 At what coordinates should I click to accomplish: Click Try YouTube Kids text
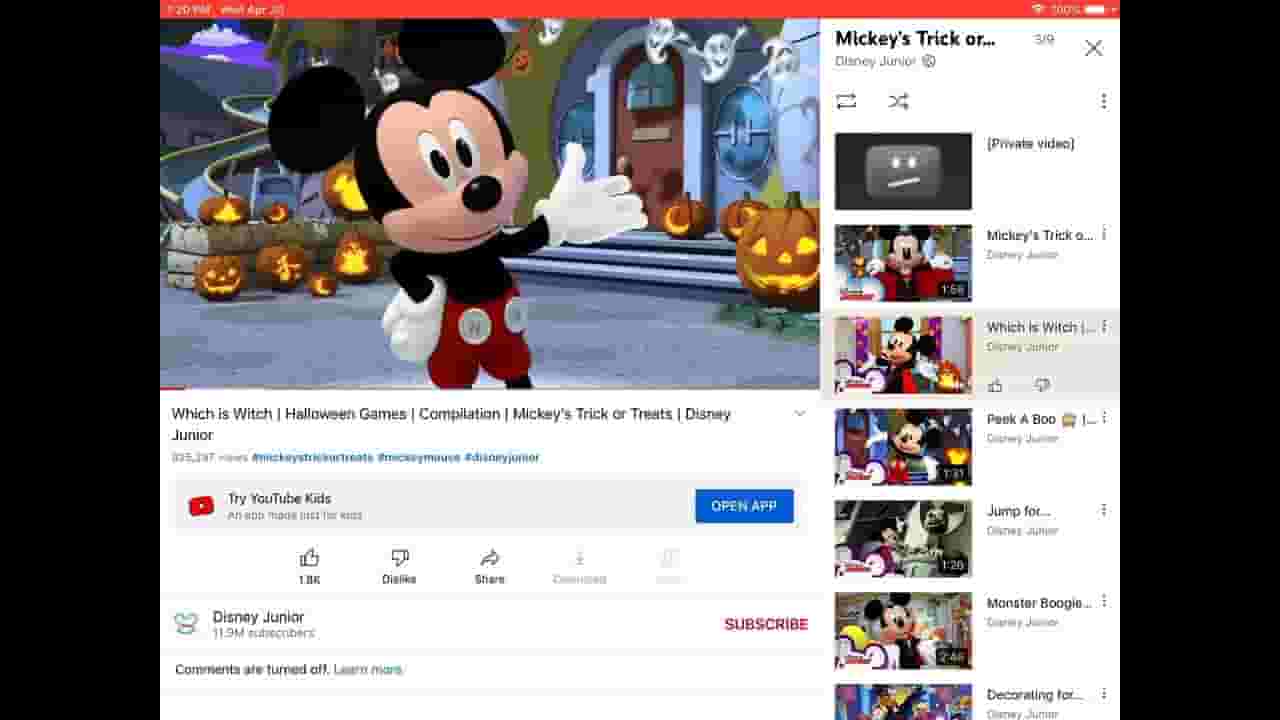pyautogui.click(x=279, y=498)
